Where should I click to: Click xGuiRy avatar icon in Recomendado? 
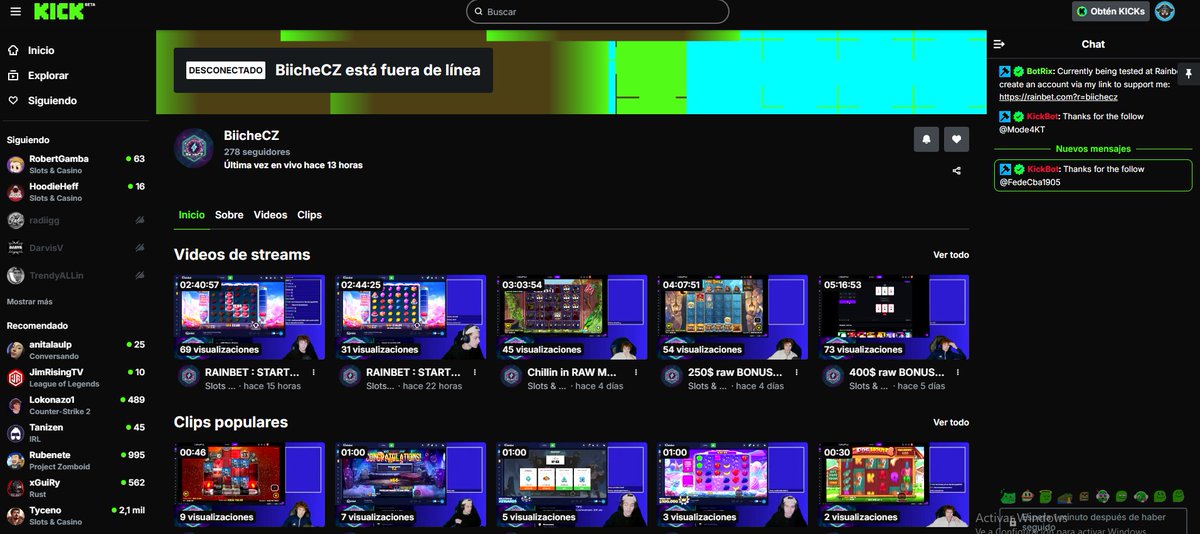point(15,488)
